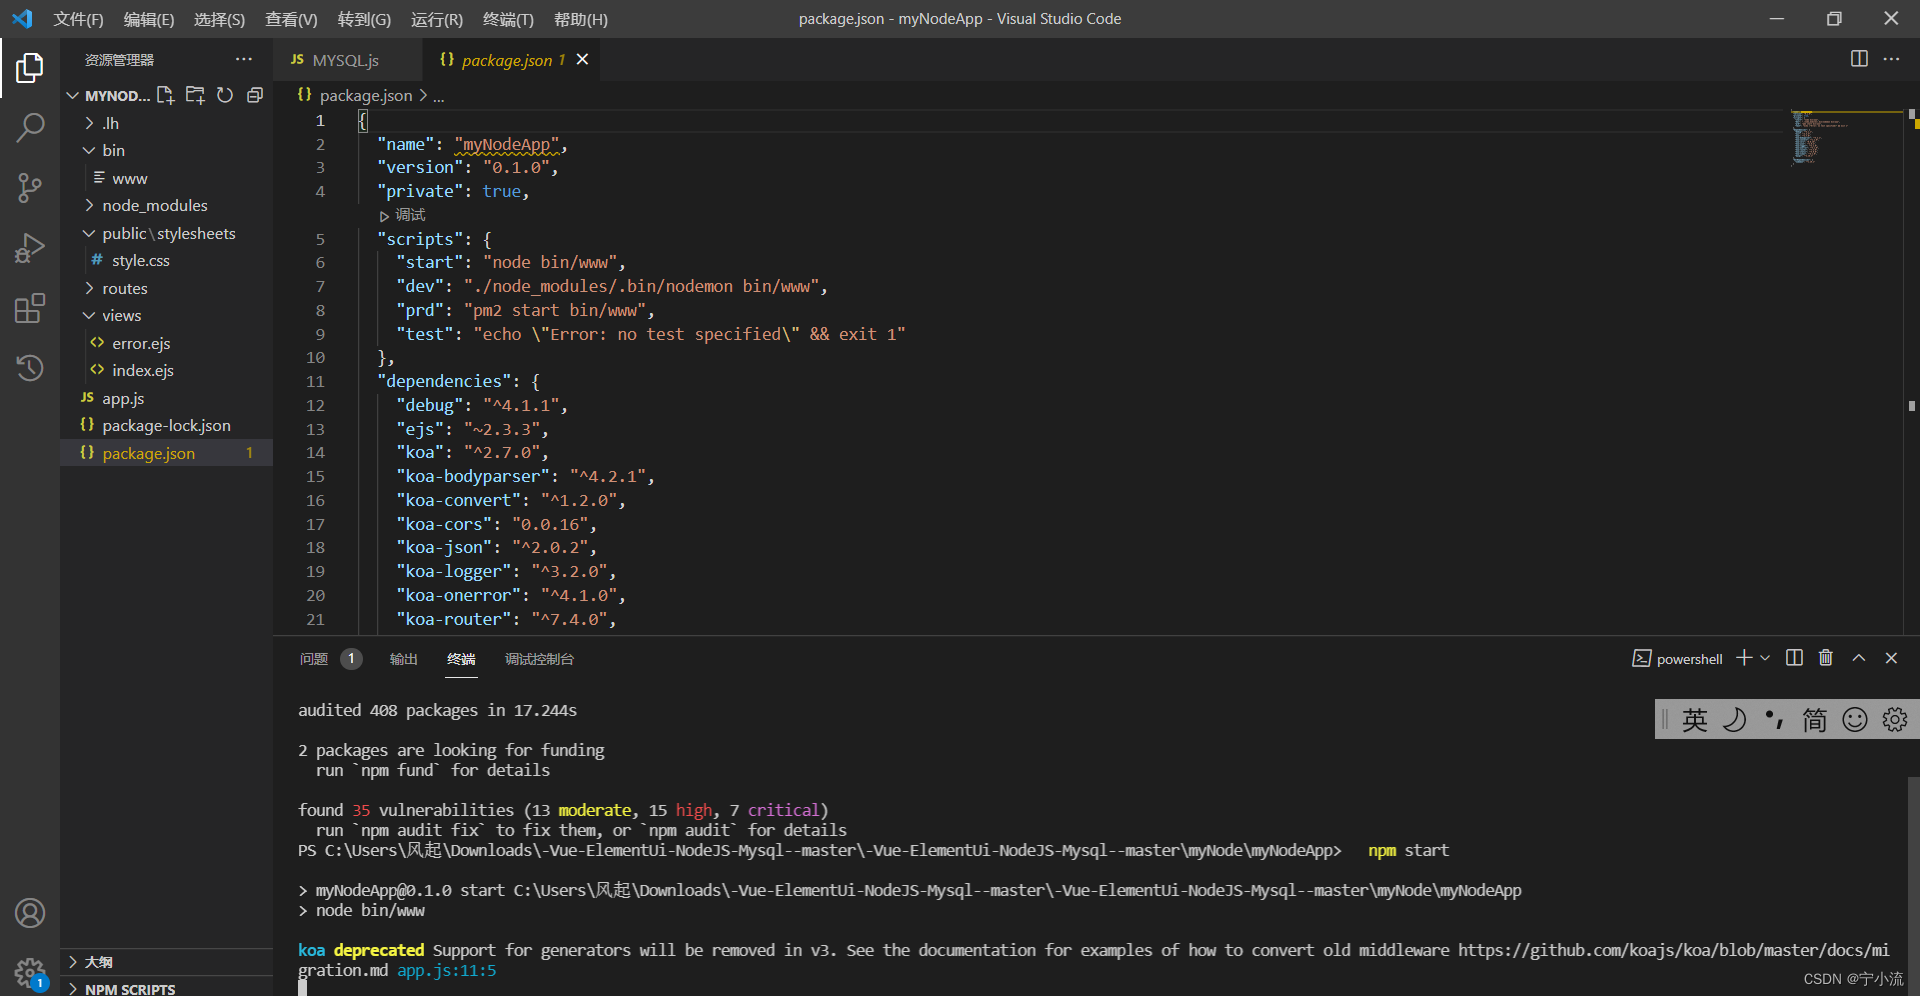Screen dimensions: 1920x996
Task: Open the new terminal profile dropdown arrow
Action: pos(1765,658)
